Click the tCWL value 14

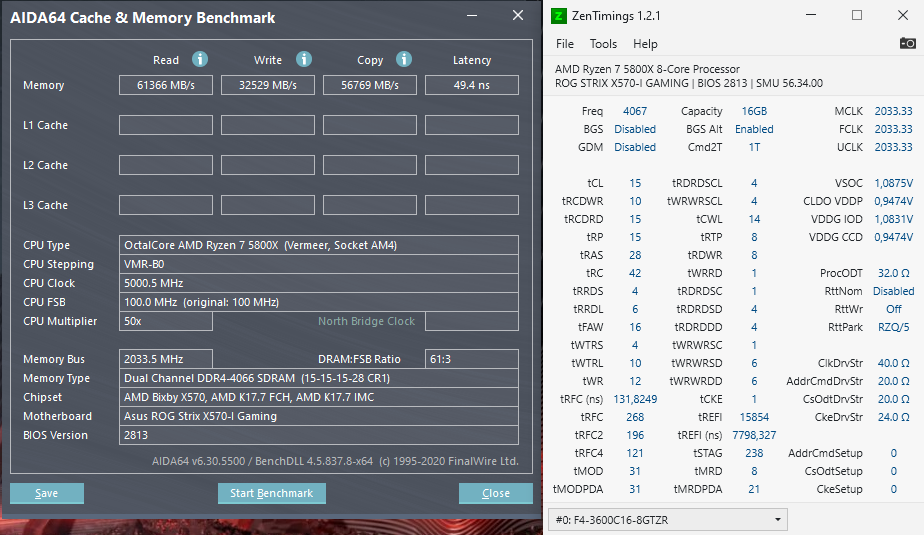tap(754, 219)
